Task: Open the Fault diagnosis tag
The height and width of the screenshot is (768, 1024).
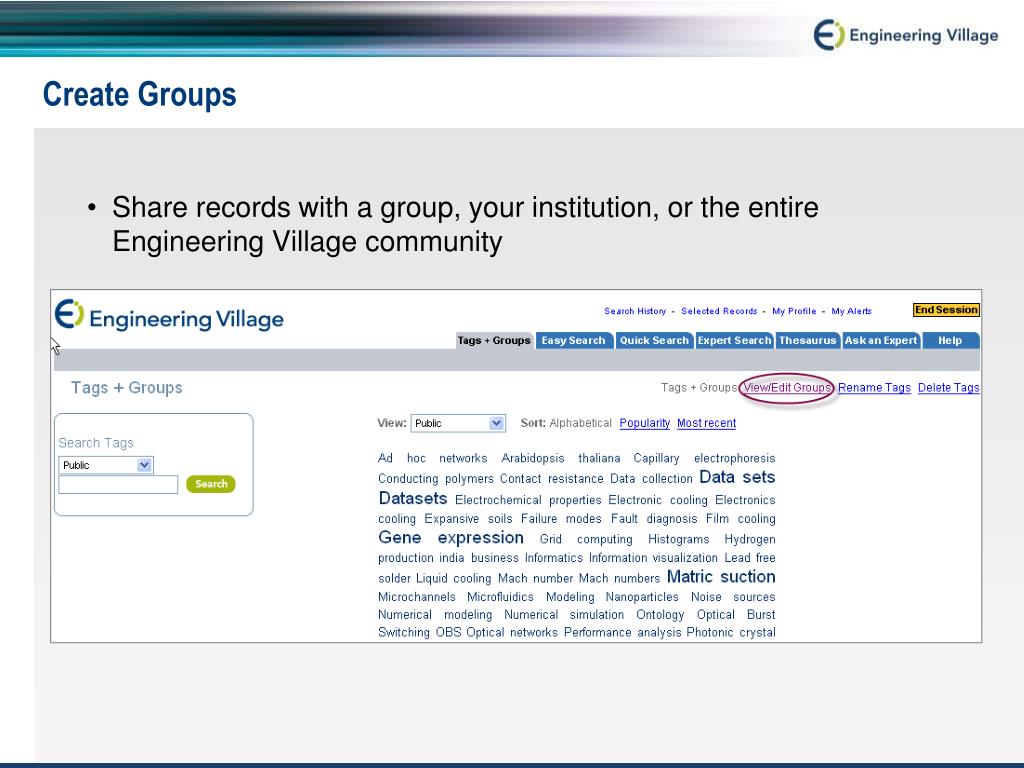Action: coord(655,519)
